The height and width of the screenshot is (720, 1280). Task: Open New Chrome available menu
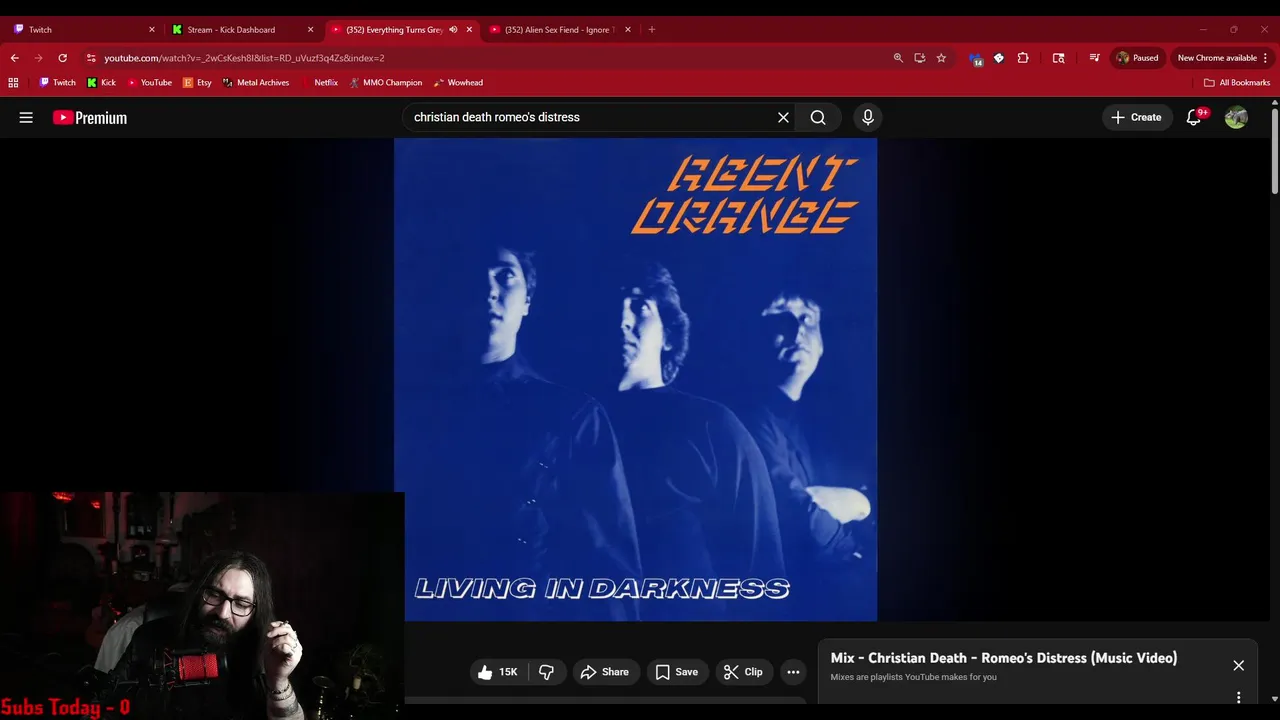pyautogui.click(x=1223, y=58)
